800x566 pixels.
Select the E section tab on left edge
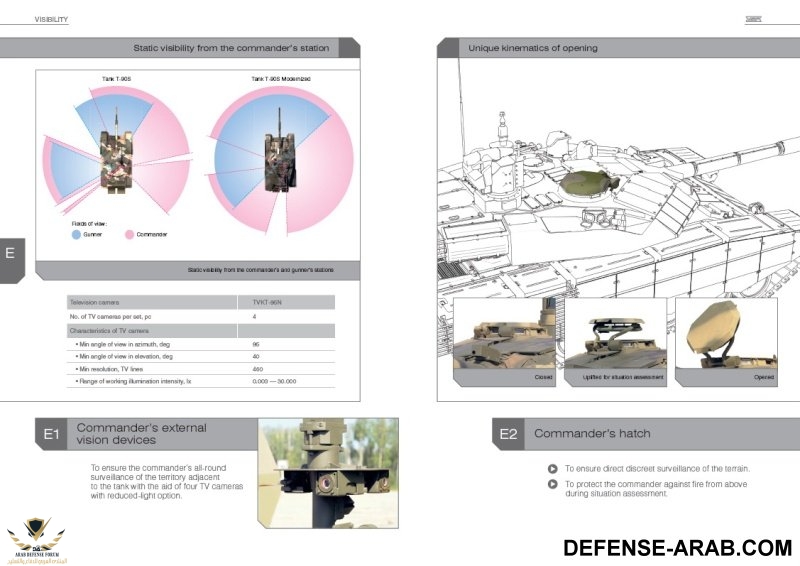pyautogui.click(x=12, y=260)
